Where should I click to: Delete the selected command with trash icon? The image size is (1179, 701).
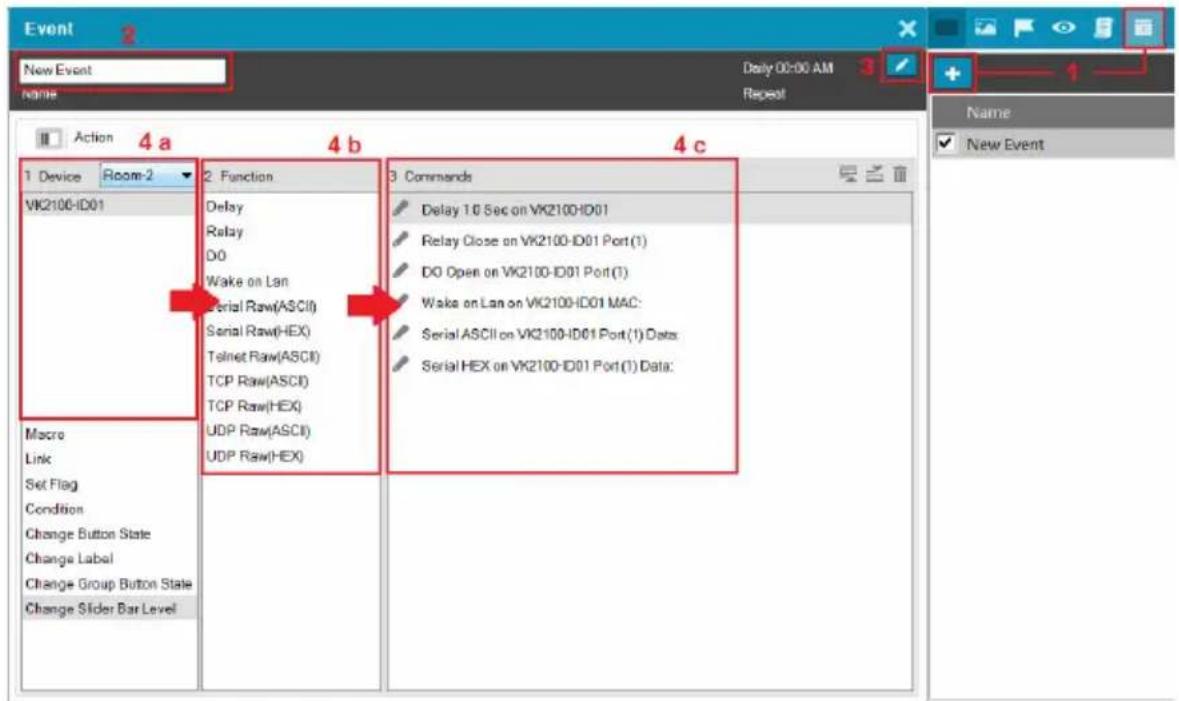click(900, 174)
